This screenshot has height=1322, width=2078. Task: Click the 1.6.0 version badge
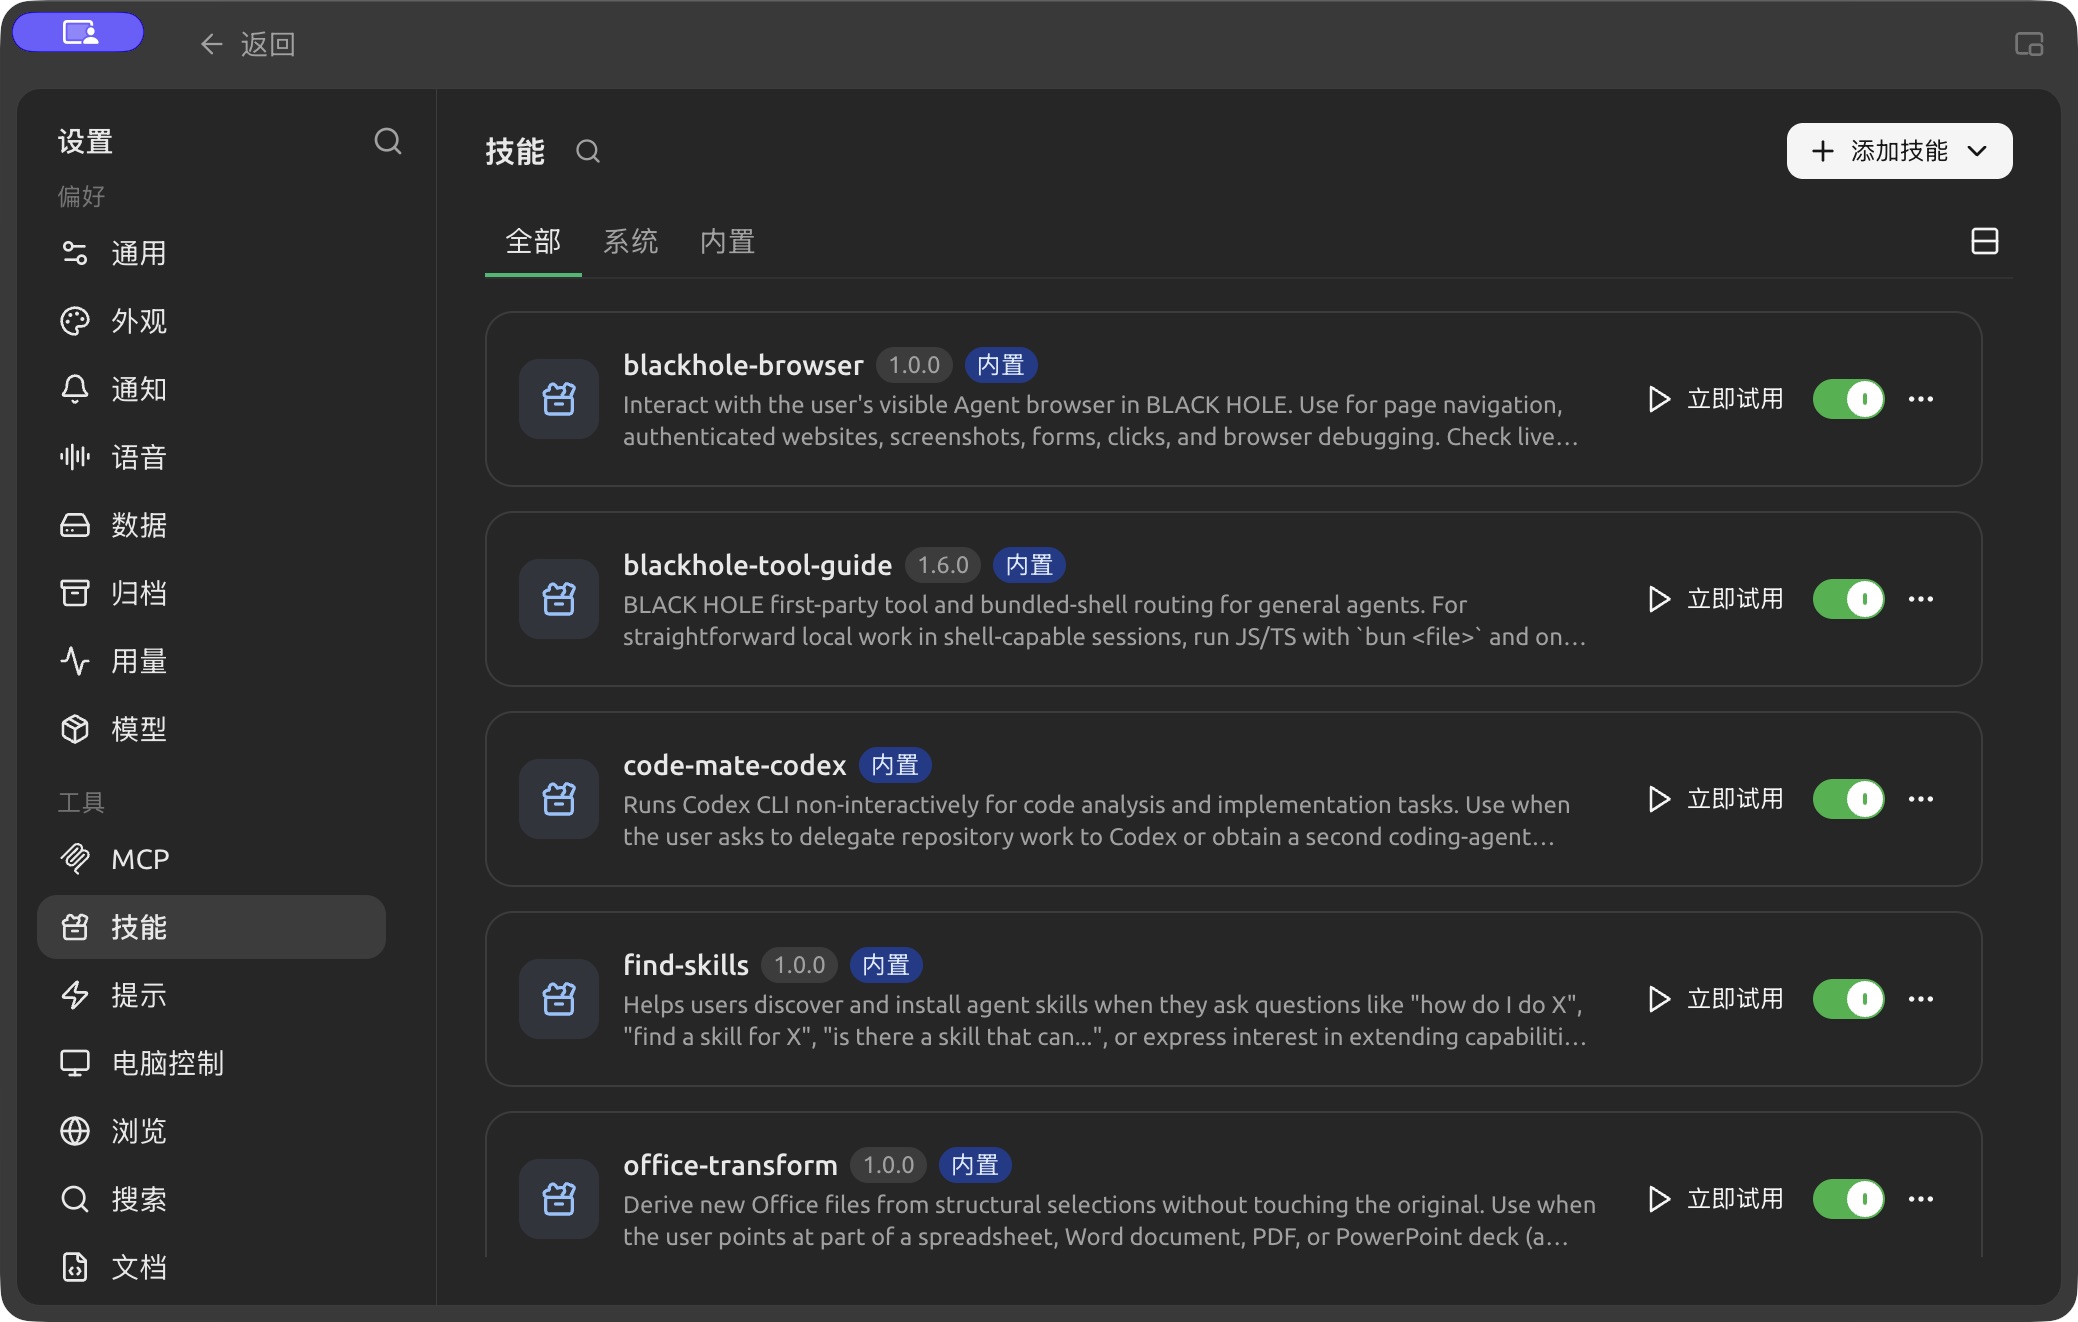tap(943, 565)
